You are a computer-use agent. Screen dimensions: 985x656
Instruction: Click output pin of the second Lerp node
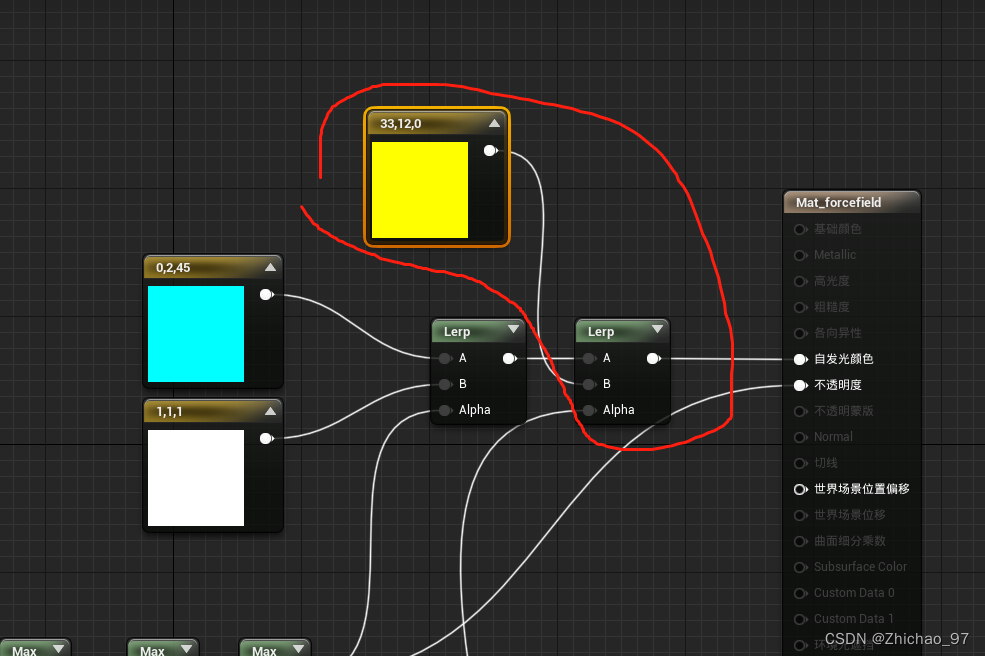(653, 358)
